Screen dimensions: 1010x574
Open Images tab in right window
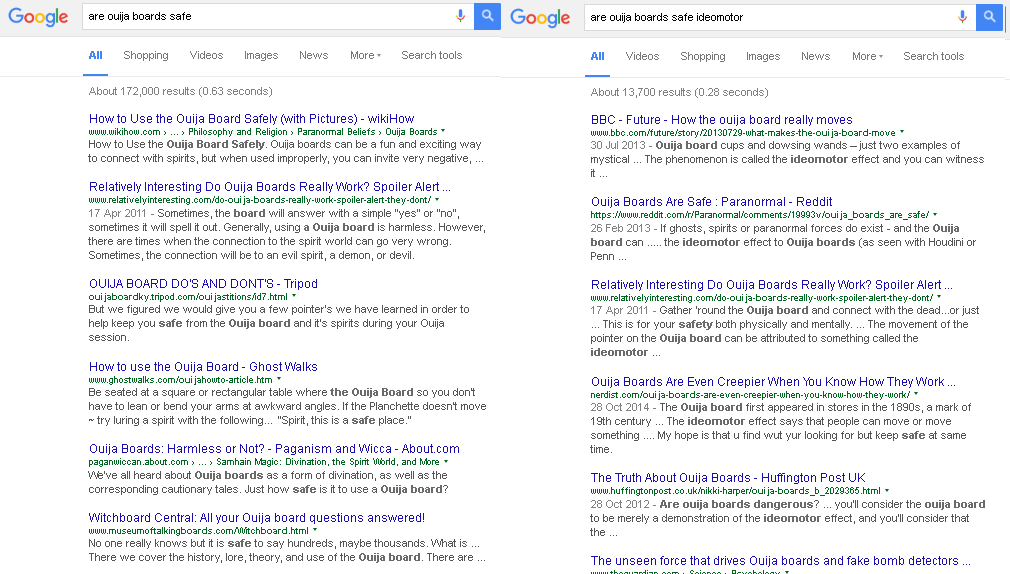click(763, 56)
